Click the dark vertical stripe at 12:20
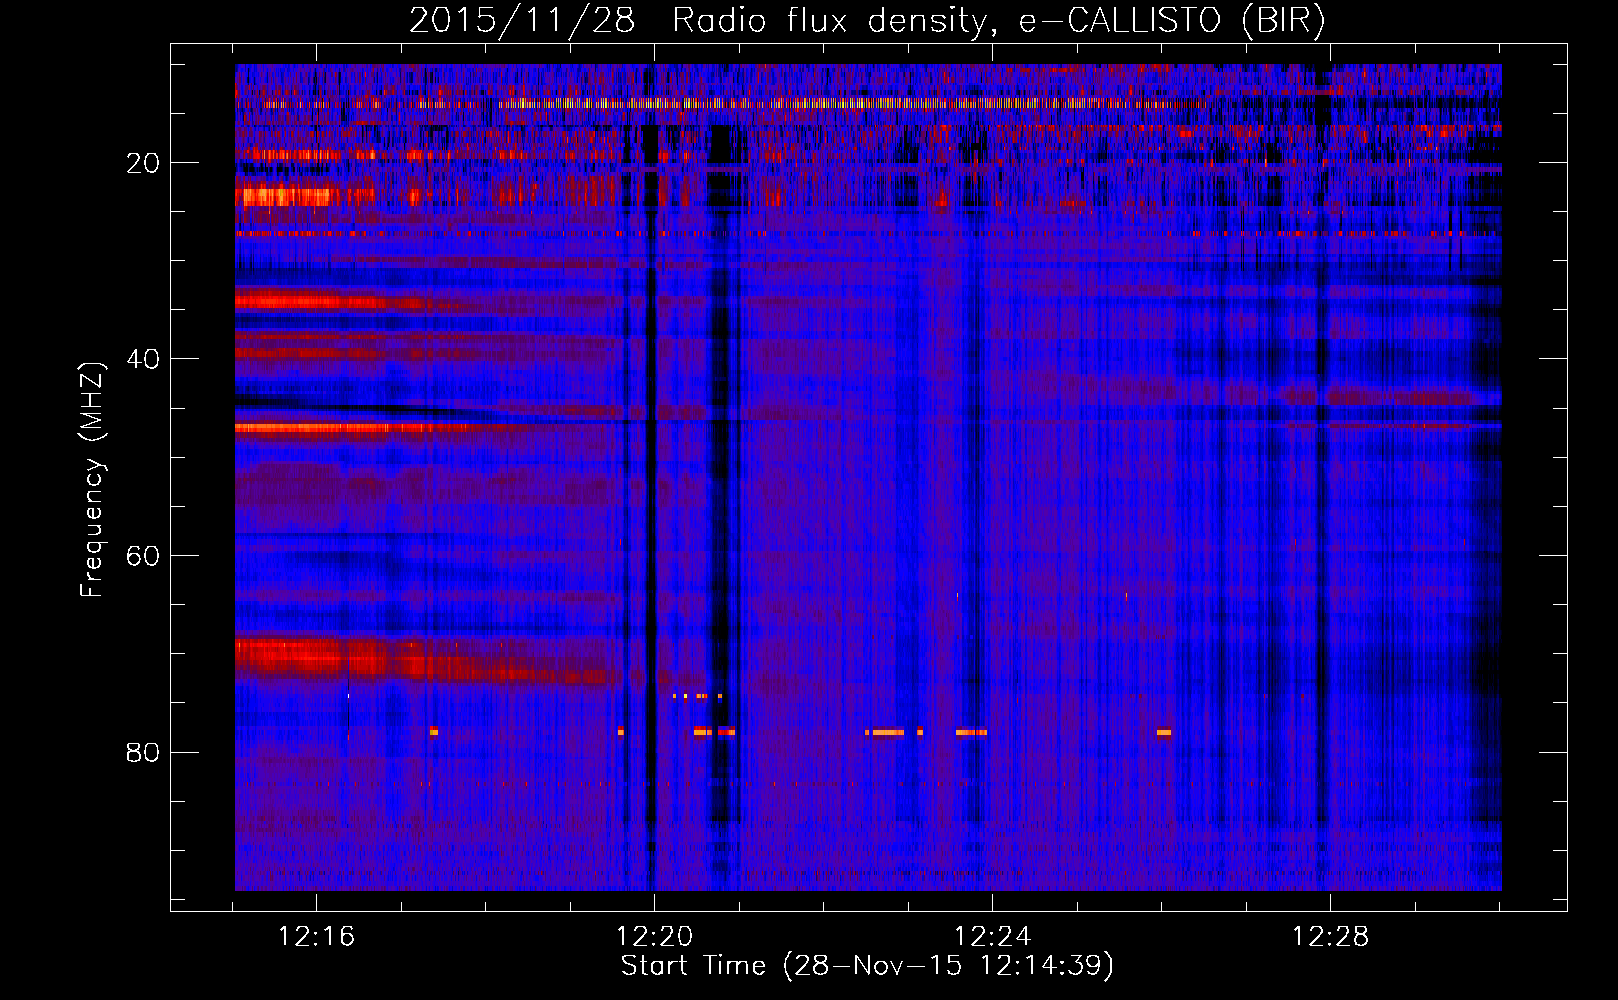This screenshot has height=1000, width=1618. click(x=651, y=500)
